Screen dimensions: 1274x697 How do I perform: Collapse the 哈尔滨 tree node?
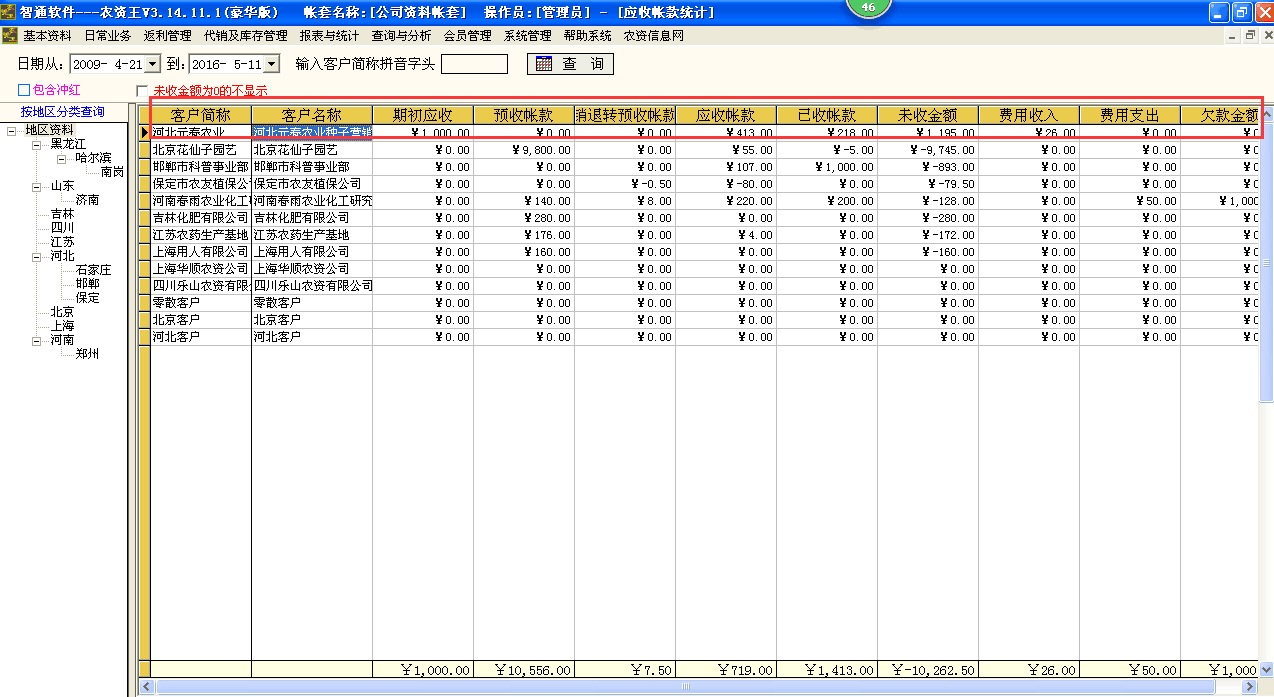click(61, 158)
